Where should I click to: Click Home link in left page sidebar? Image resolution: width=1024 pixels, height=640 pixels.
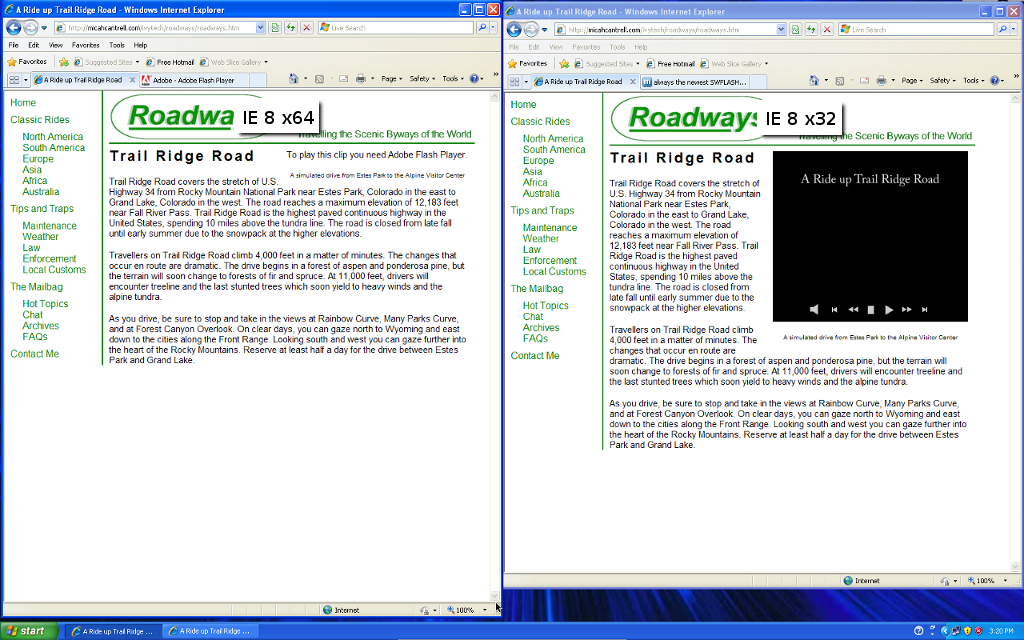(x=23, y=103)
